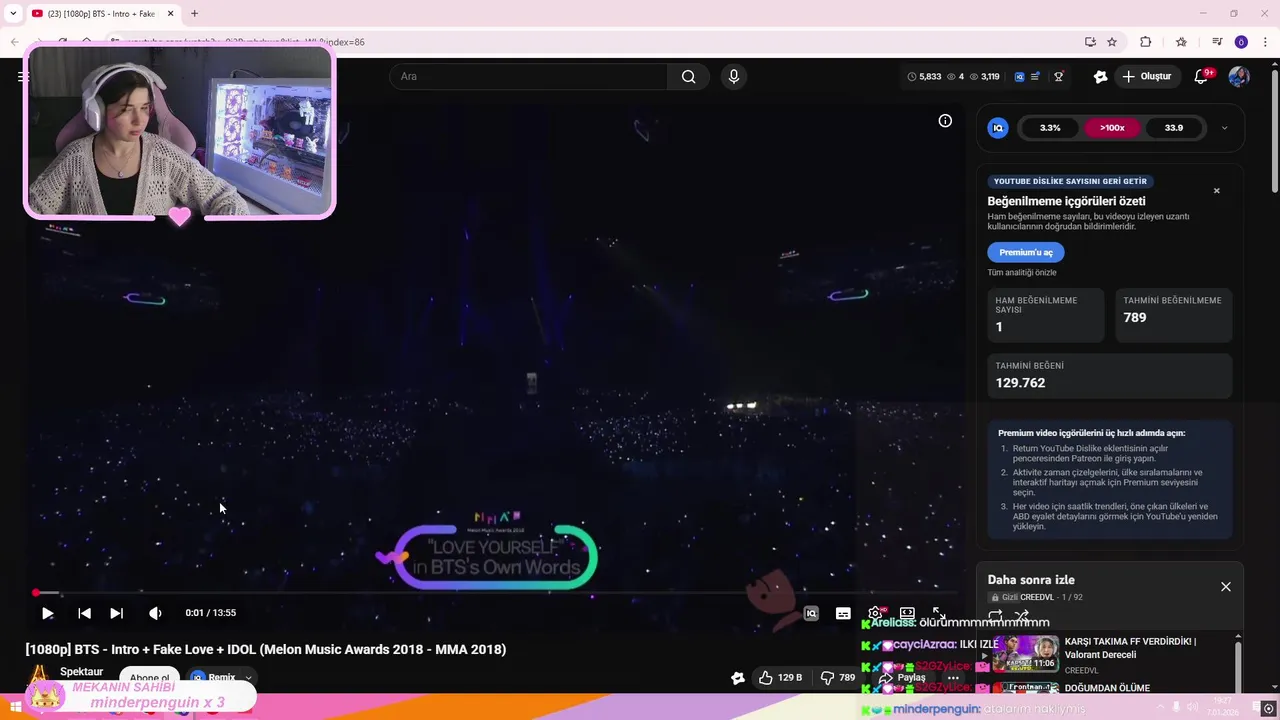Toggle playlist shuffle button
Viewport: 1280px width, 720px height.
pyautogui.click(x=1021, y=616)
